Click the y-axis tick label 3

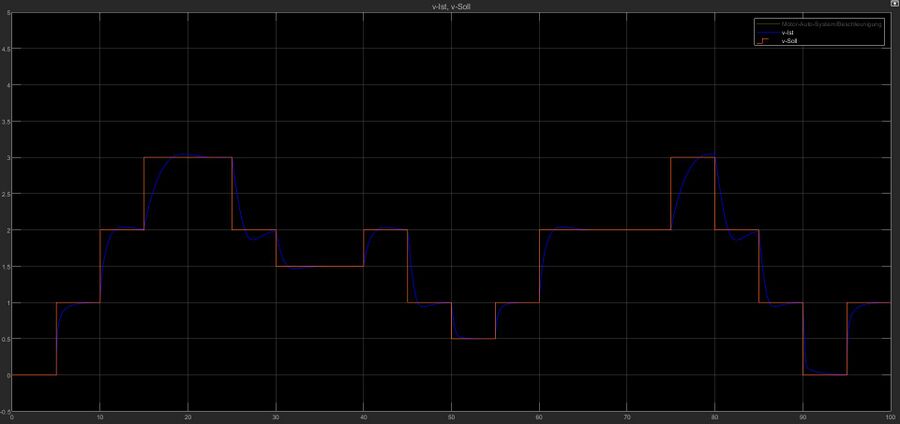tap(7, 158)
